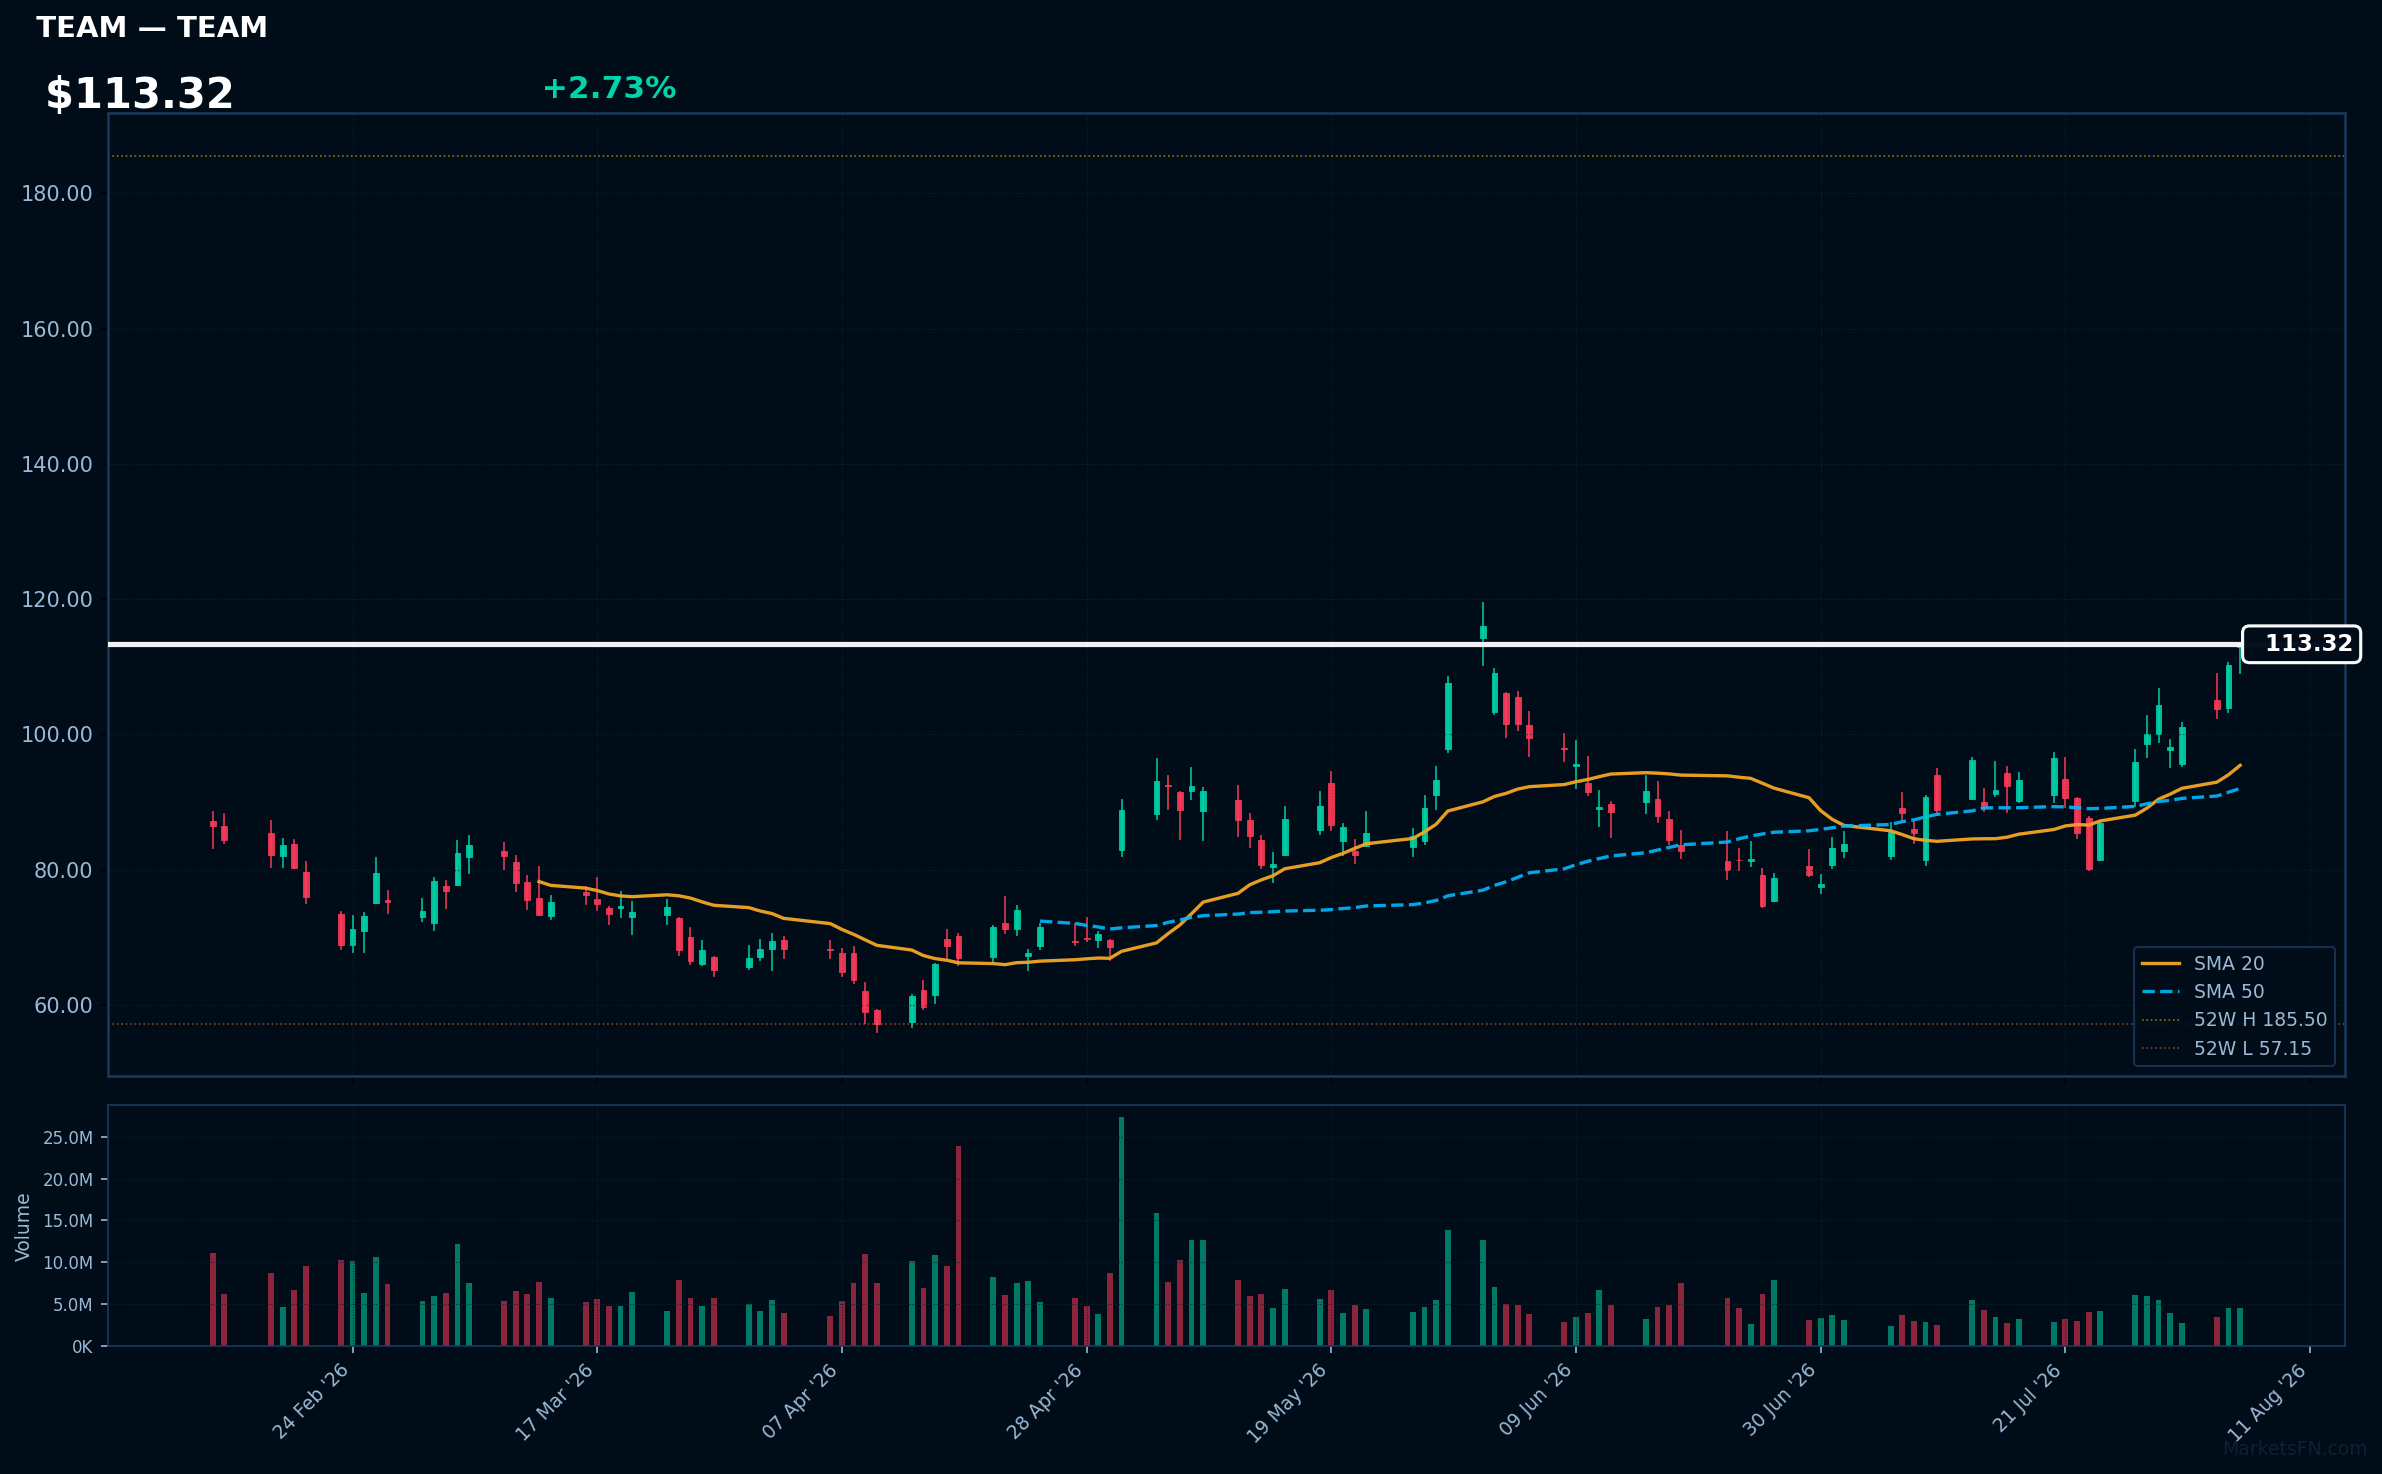Viewport: 2382px width, 1474px height.
Task: Click the 80.00 price axis label
Action: point(63,871)
